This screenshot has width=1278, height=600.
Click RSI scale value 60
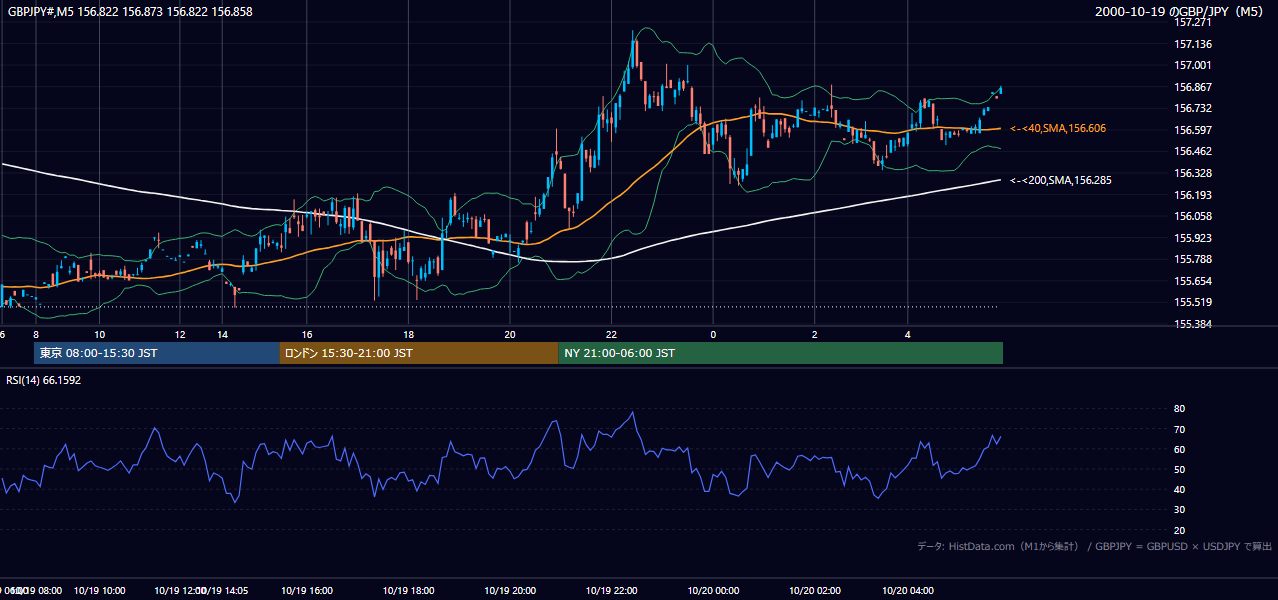(x=1179, y=449)
